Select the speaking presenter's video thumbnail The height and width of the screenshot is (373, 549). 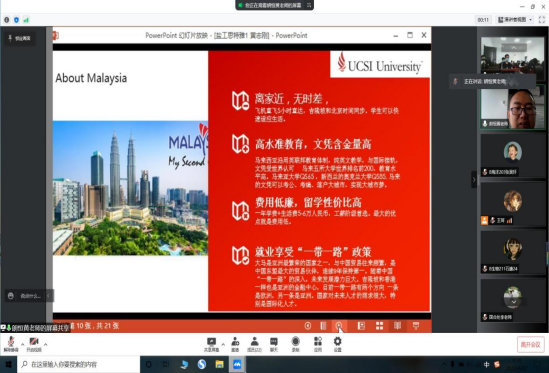[x=513, y=109]
